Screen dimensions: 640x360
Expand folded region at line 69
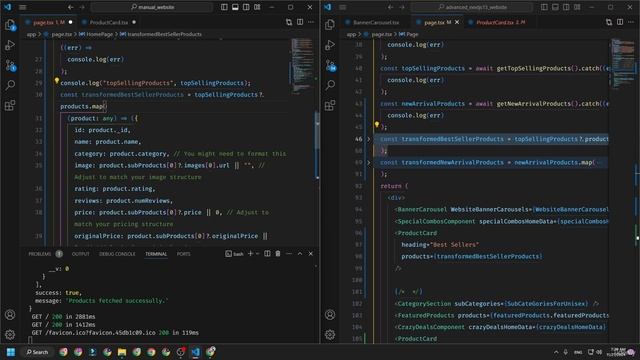click(x=369, y=162)
